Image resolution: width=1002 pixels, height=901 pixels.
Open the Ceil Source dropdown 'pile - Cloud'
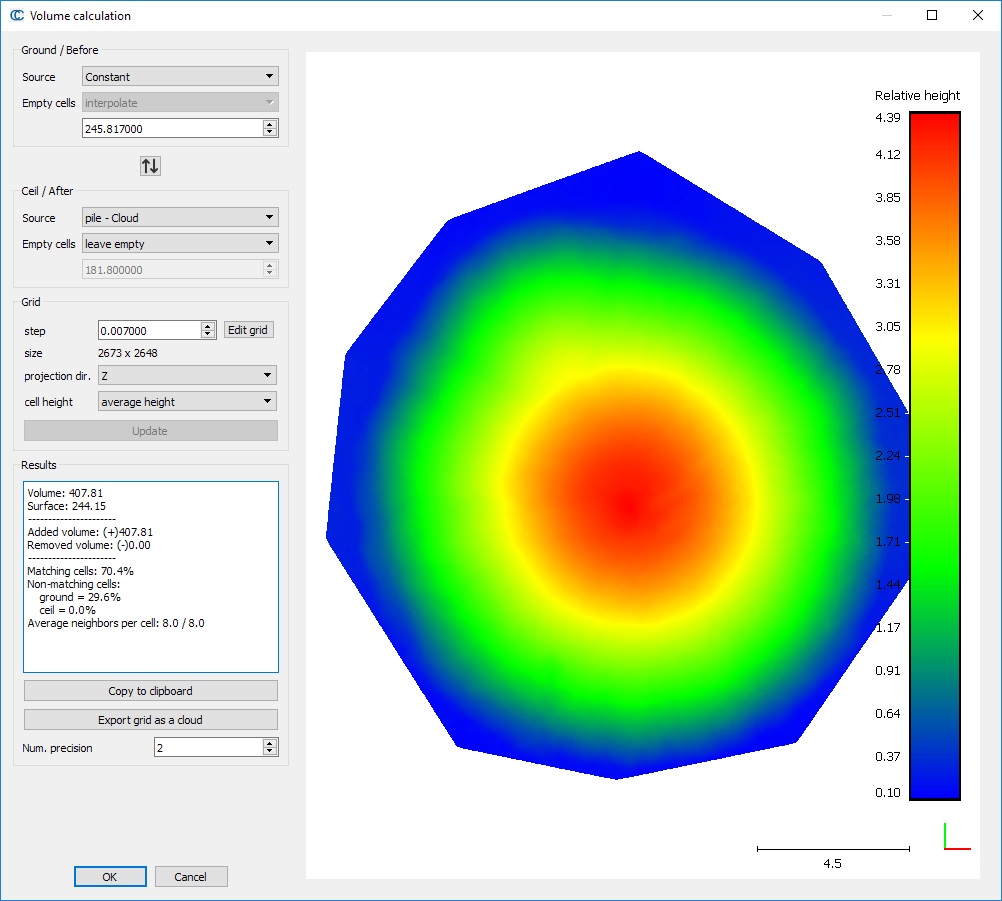[180, 218]
